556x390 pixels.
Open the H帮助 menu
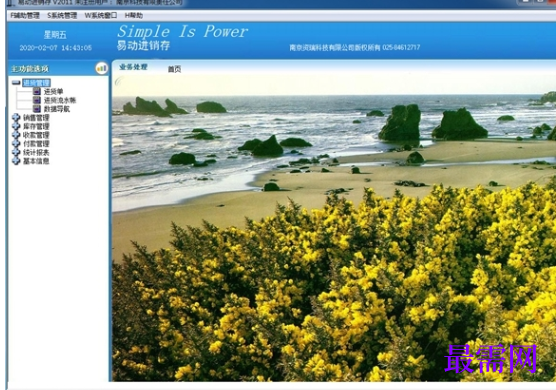[x=134, y=16]
